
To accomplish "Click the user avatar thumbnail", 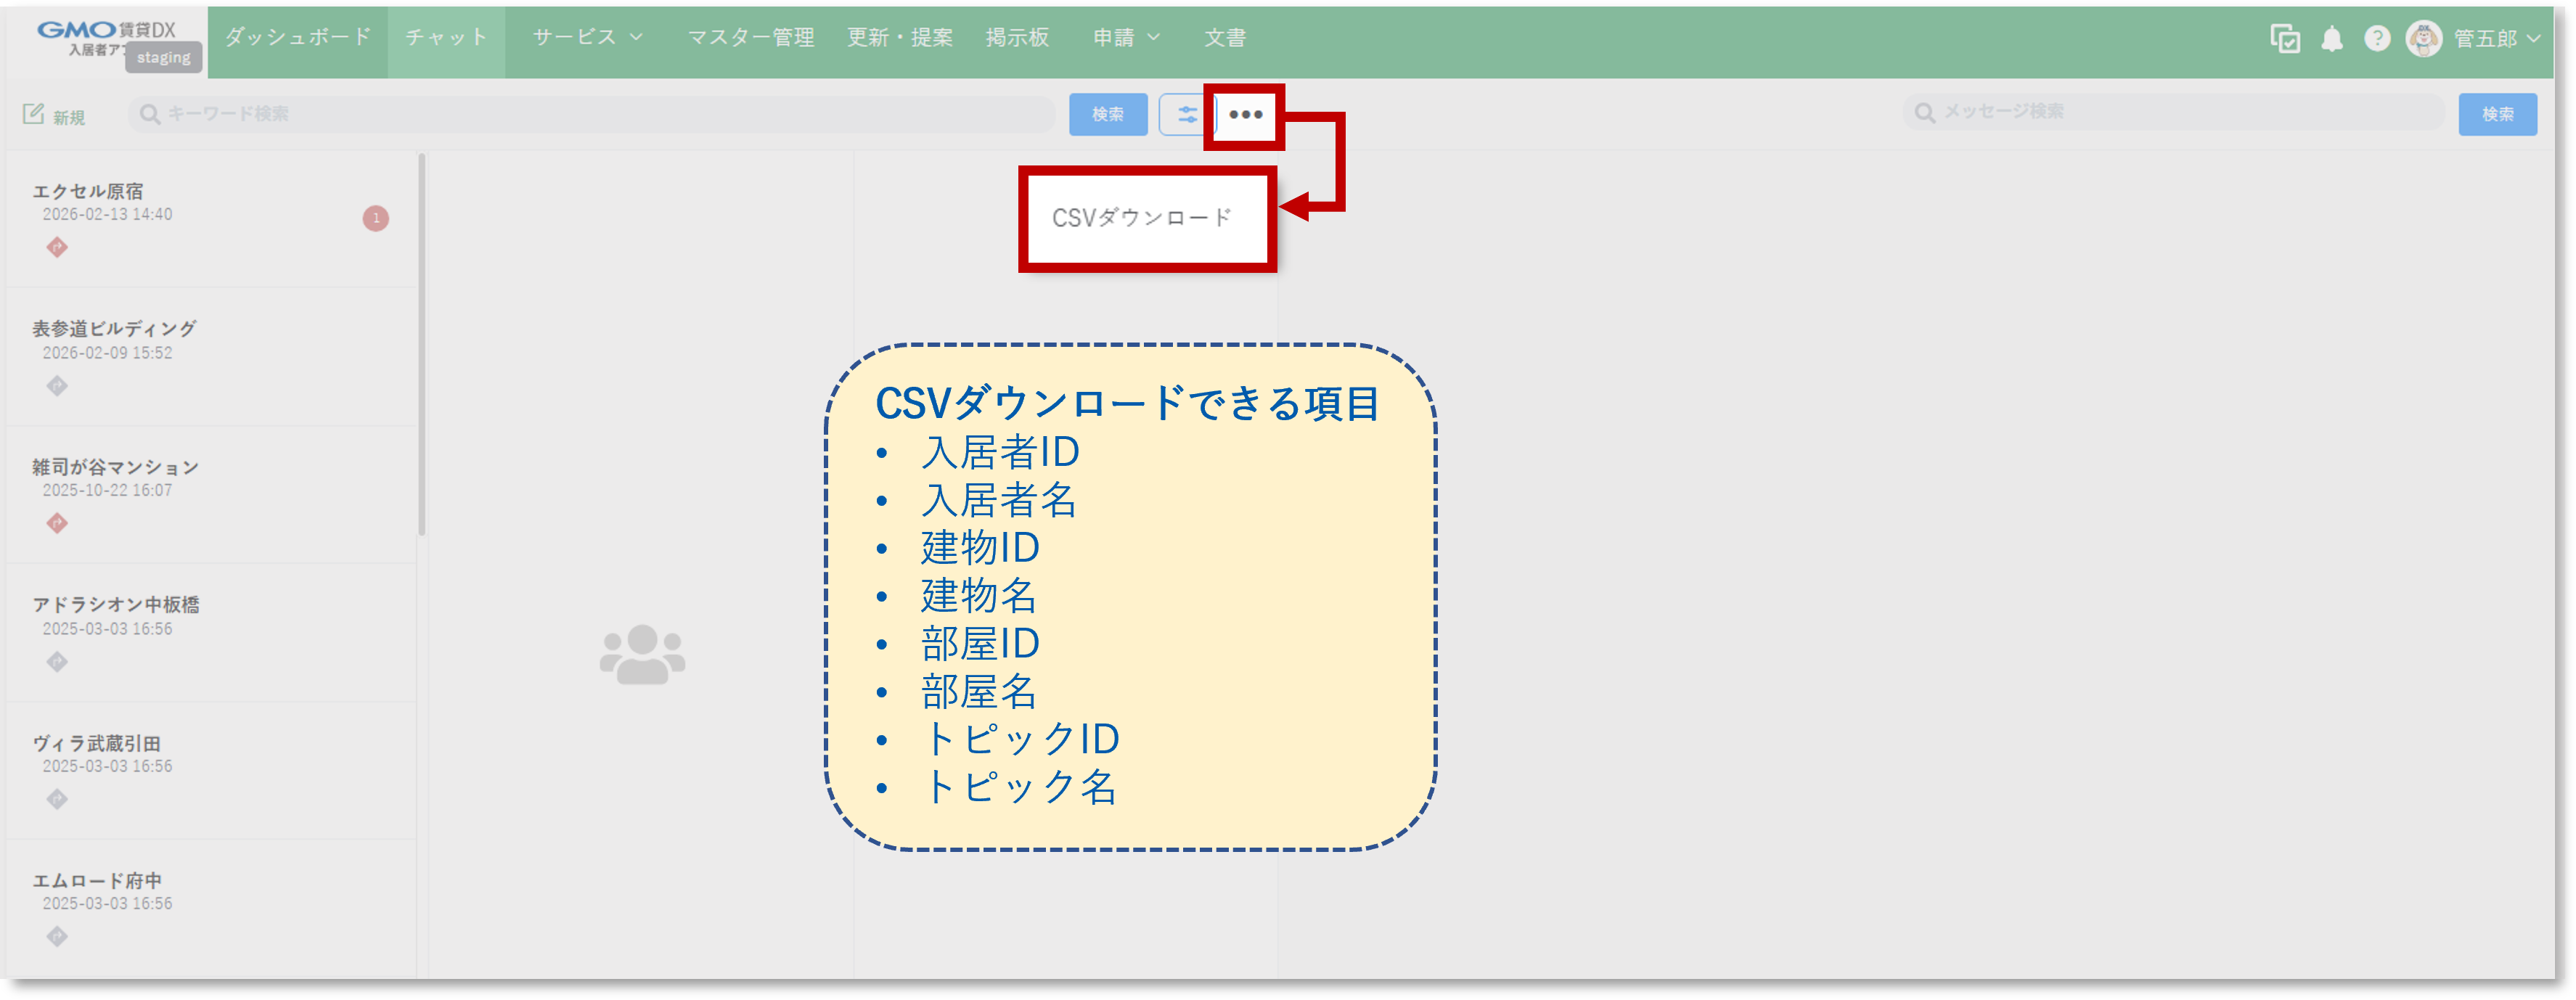I will pos(2424,38).
